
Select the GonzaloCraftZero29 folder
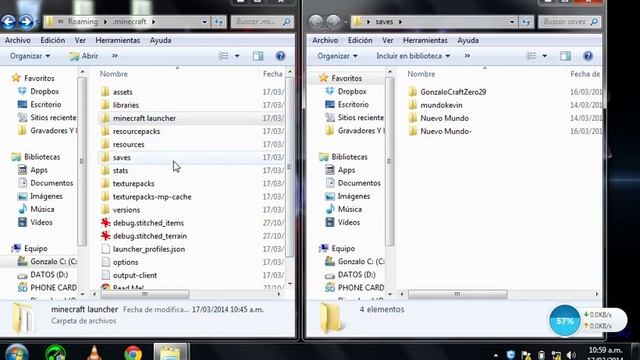453,92
